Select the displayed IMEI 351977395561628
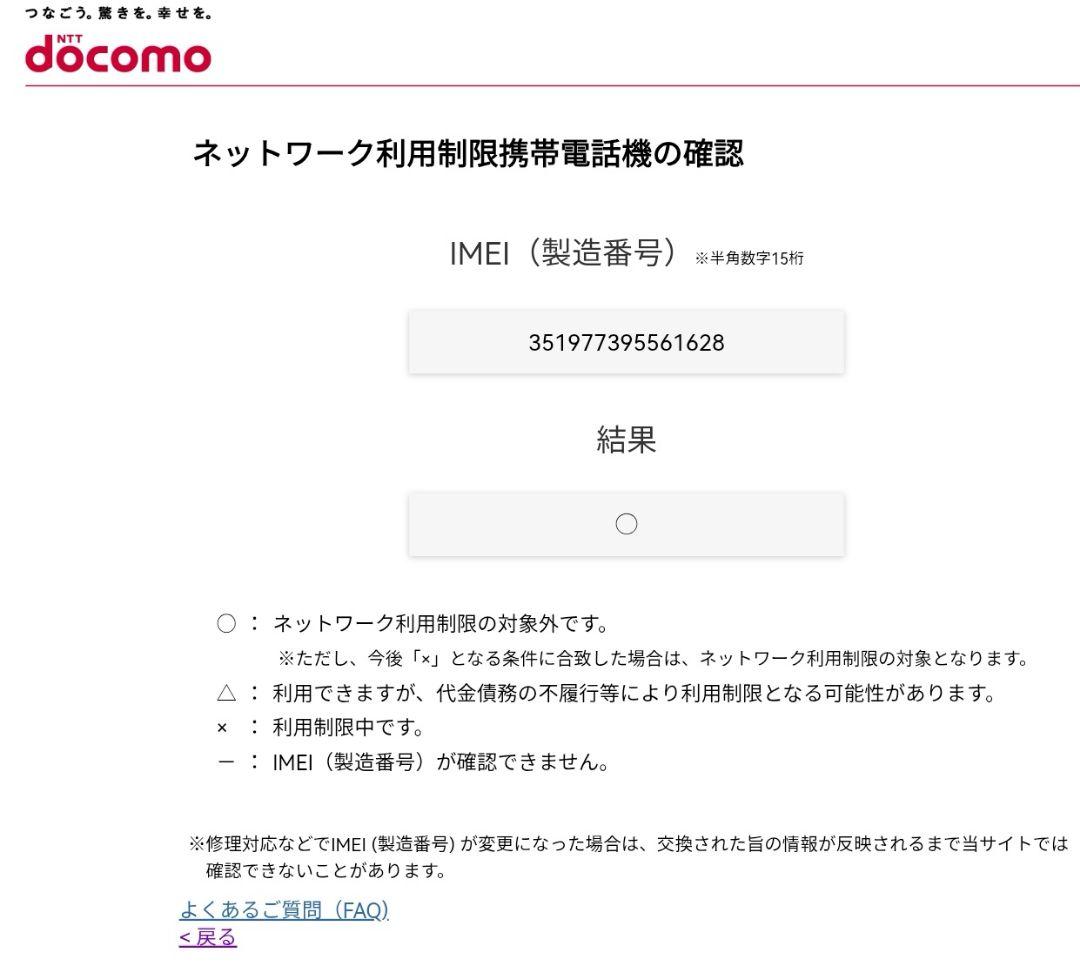1080x969 pixels. (x=626, y=341)
